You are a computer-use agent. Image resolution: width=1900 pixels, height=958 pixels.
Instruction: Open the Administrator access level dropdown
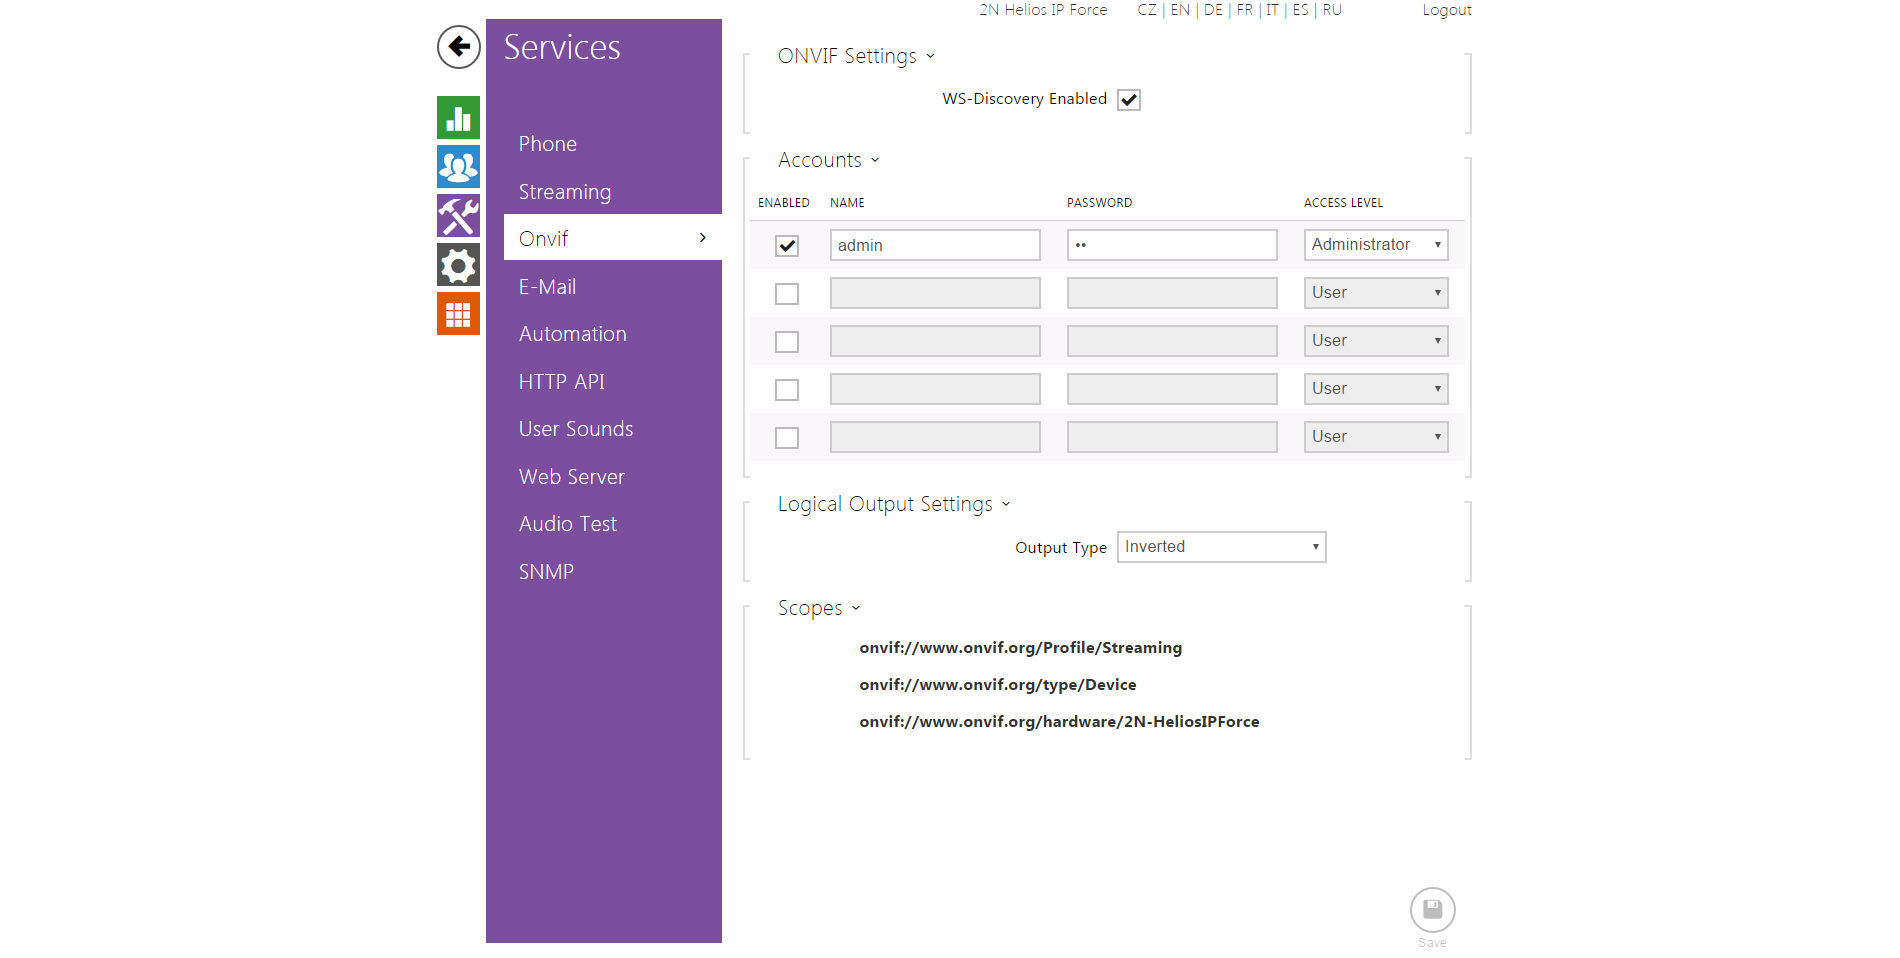pyautogui.click(x=1375, y=245)
